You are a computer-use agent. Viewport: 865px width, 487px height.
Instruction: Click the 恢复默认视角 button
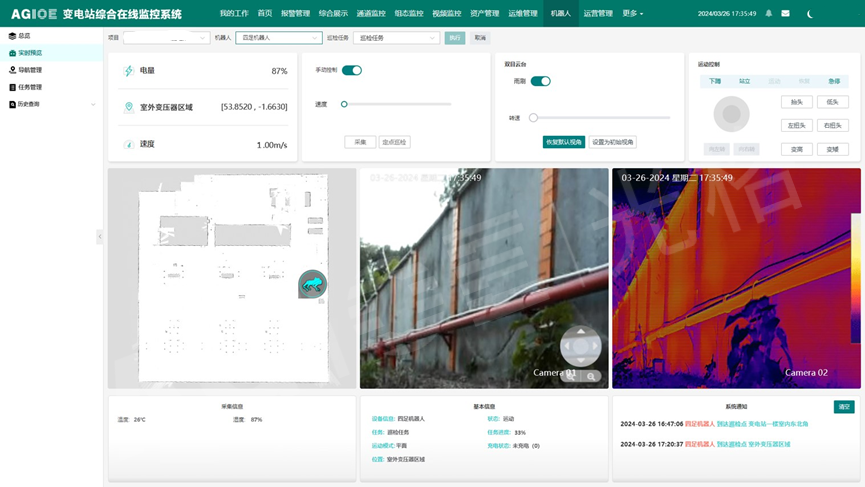pos(563,142)
